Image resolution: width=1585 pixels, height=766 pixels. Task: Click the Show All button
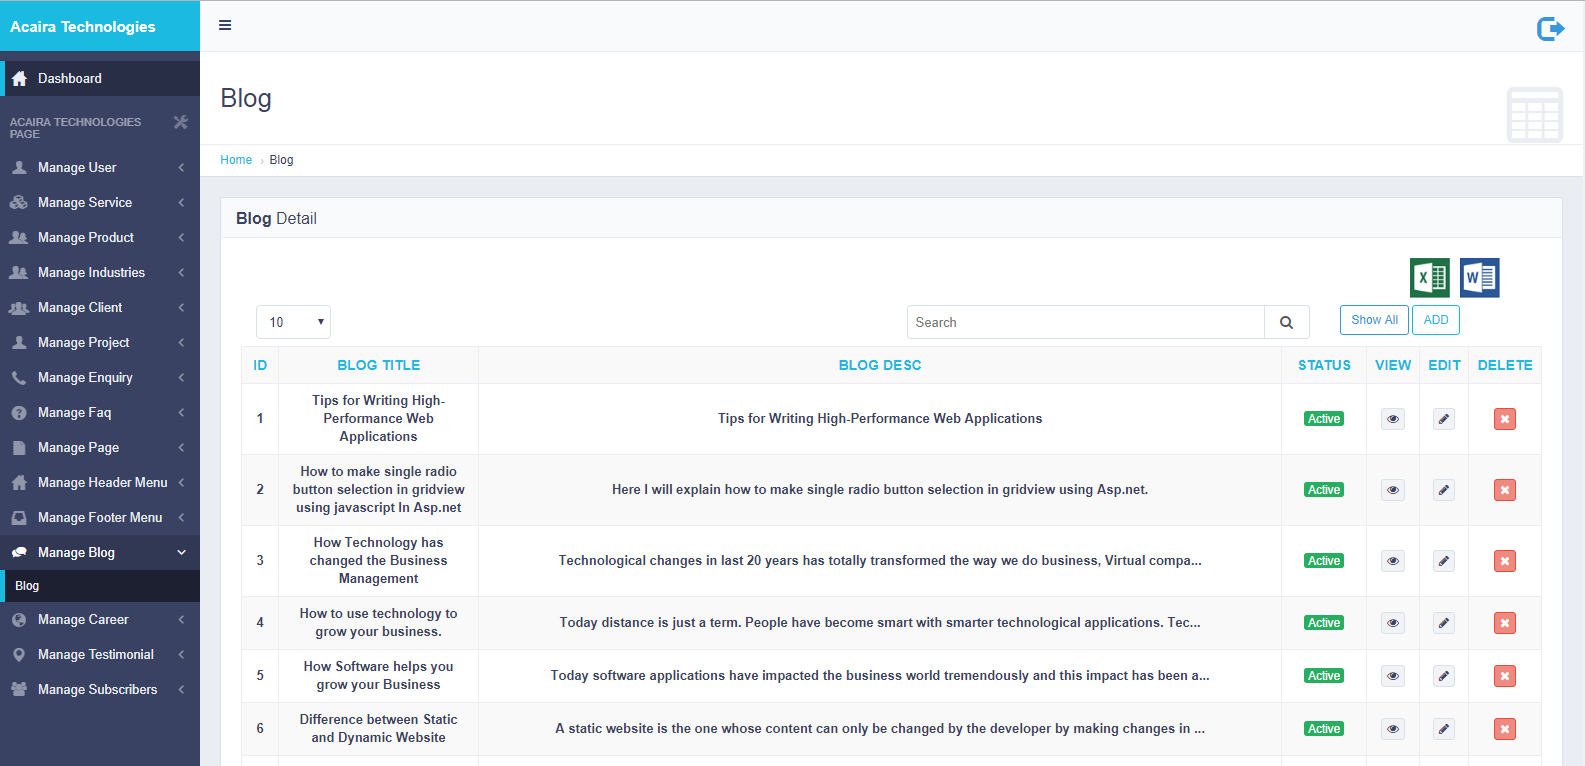coord(1373,320)
